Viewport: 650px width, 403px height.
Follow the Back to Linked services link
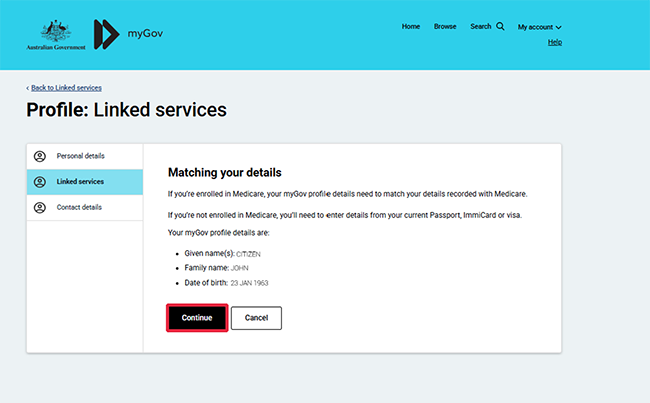pos(66,88)
